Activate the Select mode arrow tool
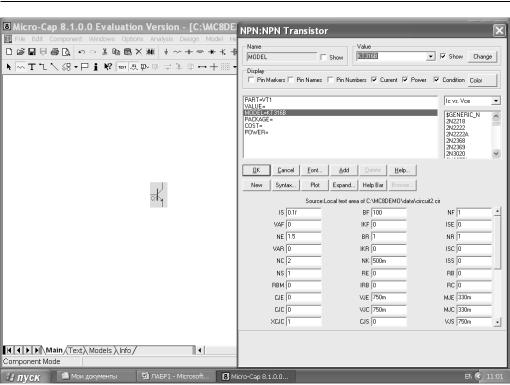The width and height of the screenshot is (510, 385). pos(9,67)
